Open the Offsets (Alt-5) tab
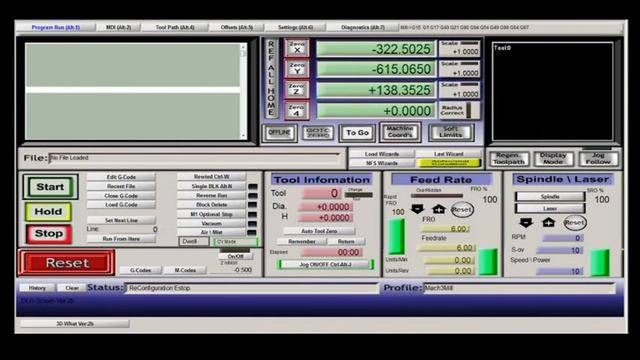The width and height of the screenshot is (640, 360). click(x=236, y=27)
